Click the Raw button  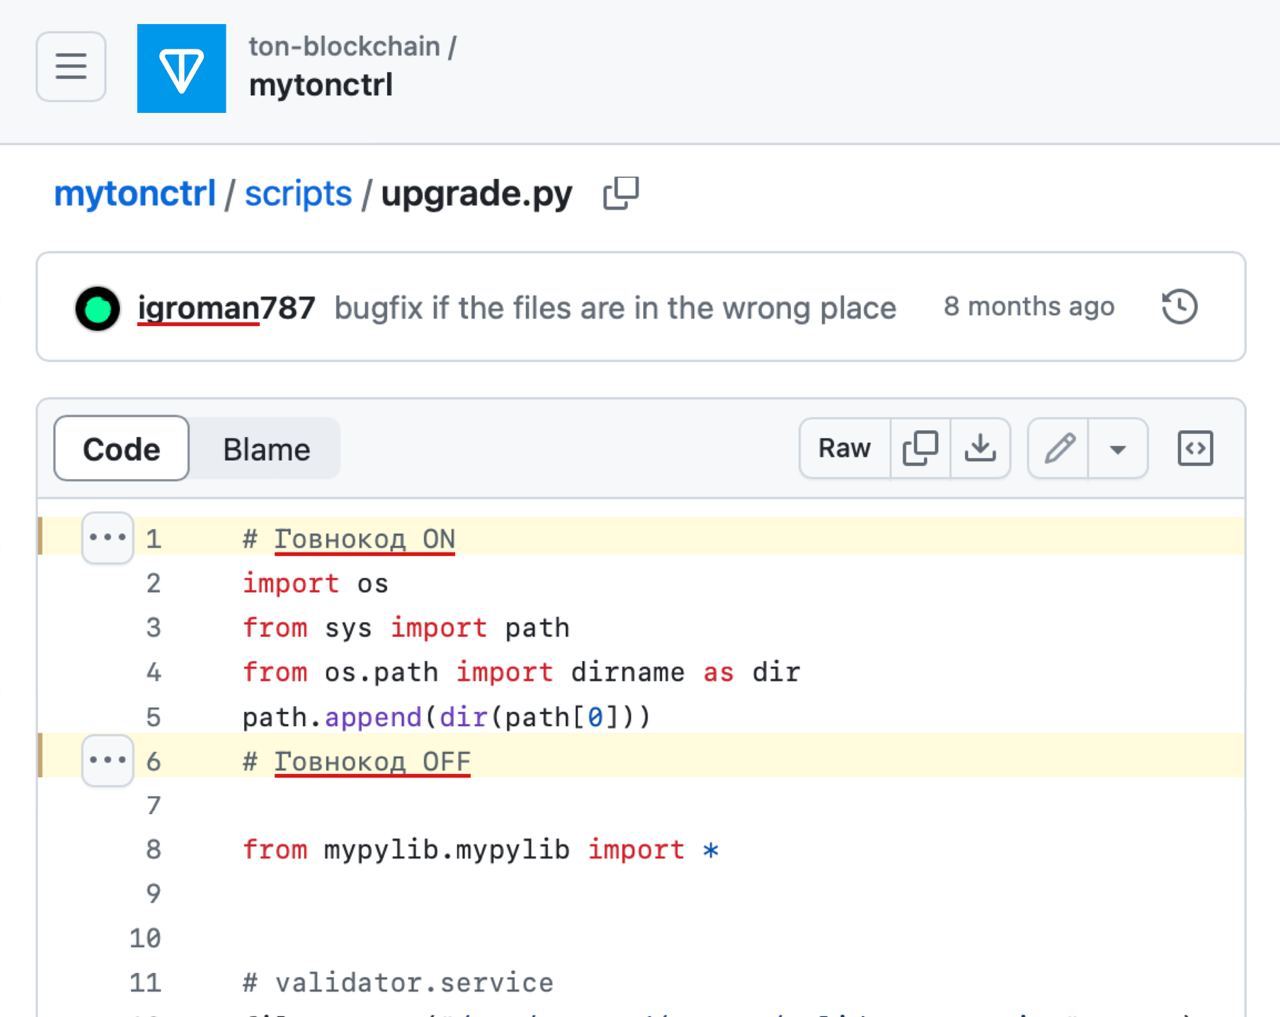click(x=844, y=449)
